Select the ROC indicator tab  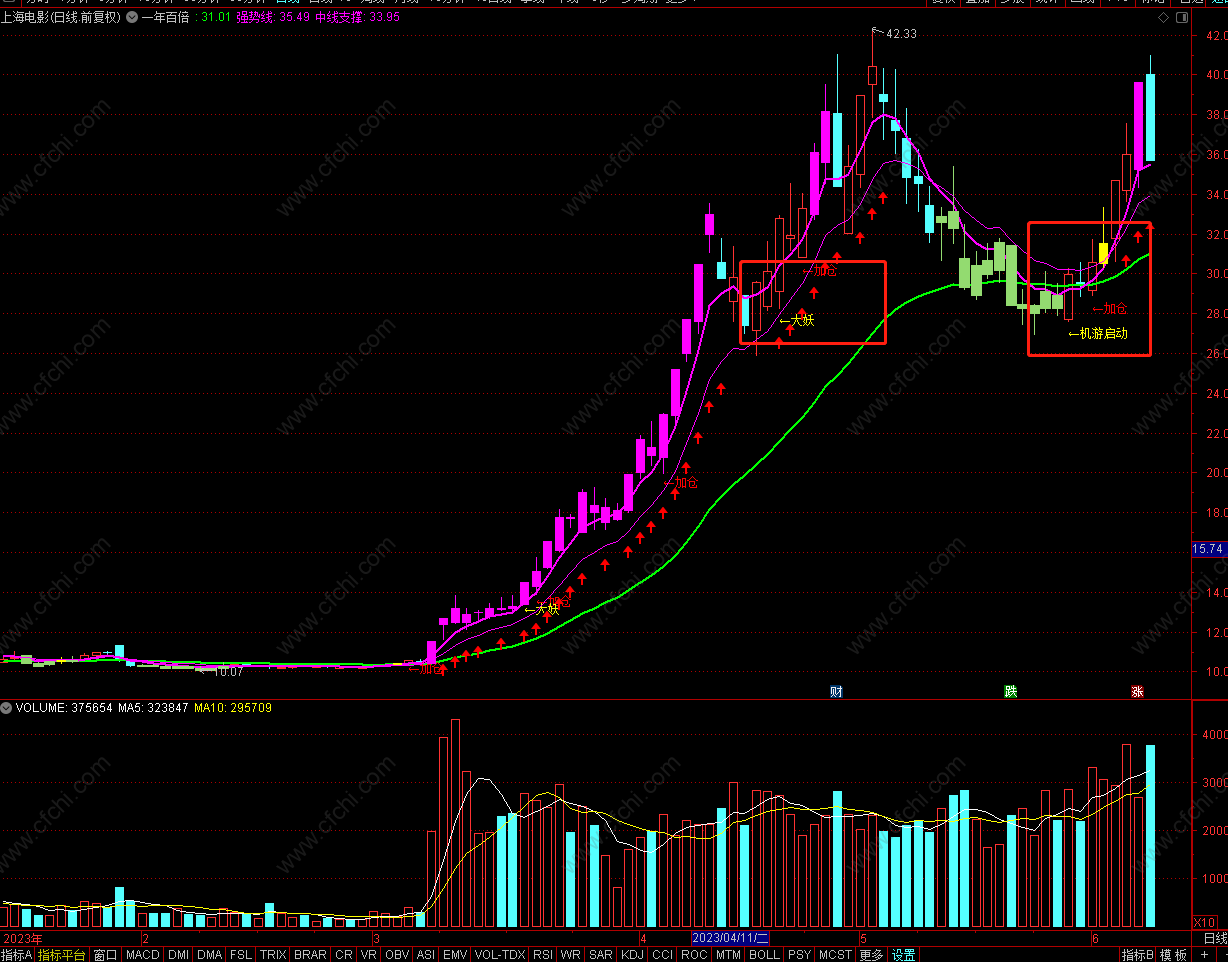[x=694, y=955]
